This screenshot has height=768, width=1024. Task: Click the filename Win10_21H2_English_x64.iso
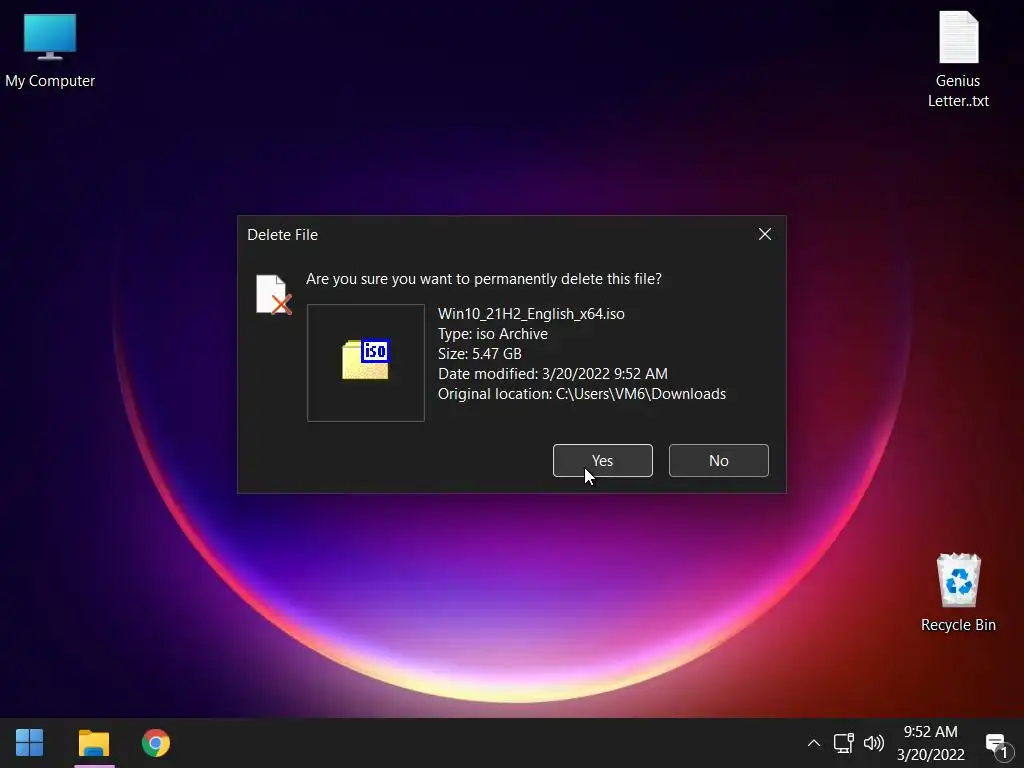click(x=531, y=314)
